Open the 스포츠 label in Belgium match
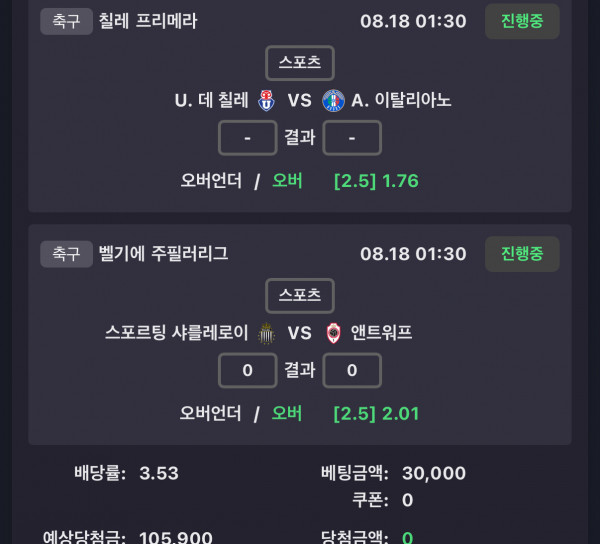This screenshot has width=600, height=544. (300, 295)
